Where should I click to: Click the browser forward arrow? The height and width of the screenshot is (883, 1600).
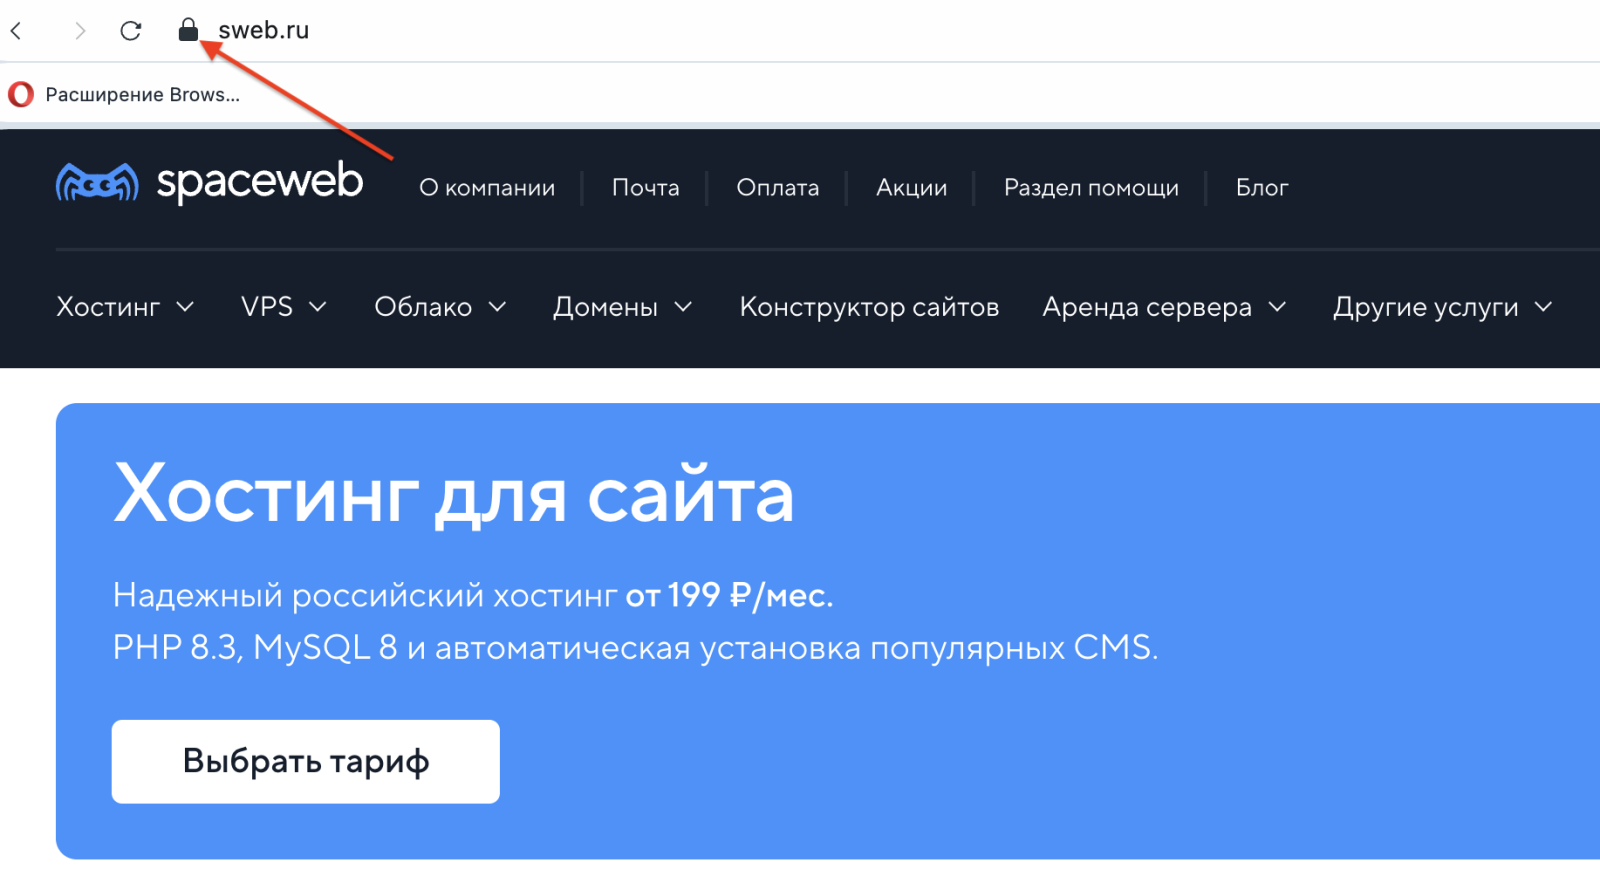pyautogui.click(x=79, y=31)
